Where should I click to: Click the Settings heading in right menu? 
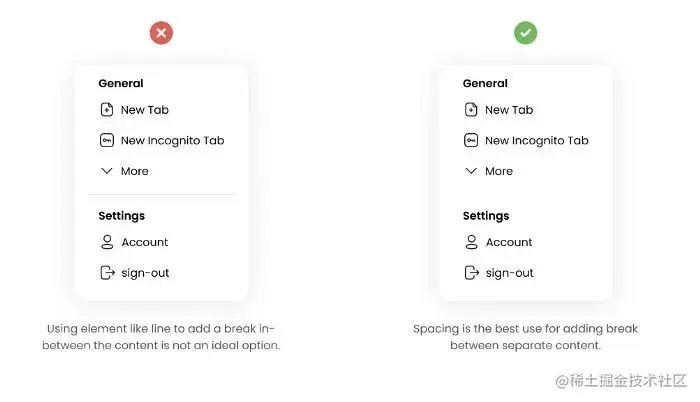click(x=486, y=216)
